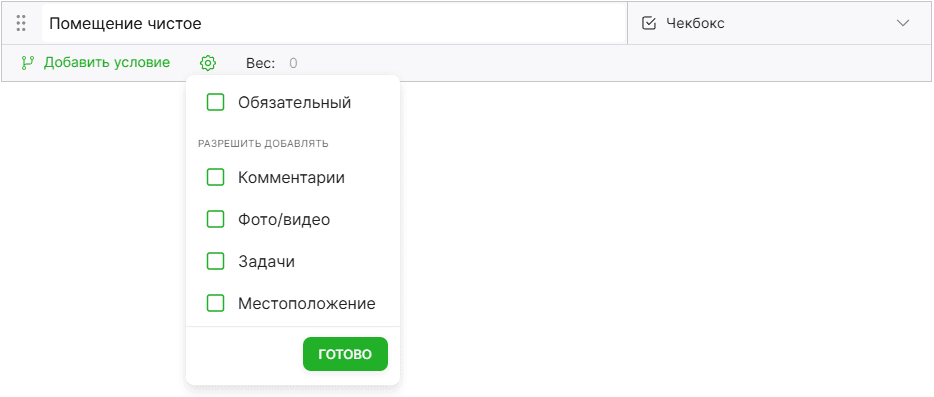Click the weight value 0 field
Image resolution: width=934 pixels, height=397 pixels.
(293, 63)
